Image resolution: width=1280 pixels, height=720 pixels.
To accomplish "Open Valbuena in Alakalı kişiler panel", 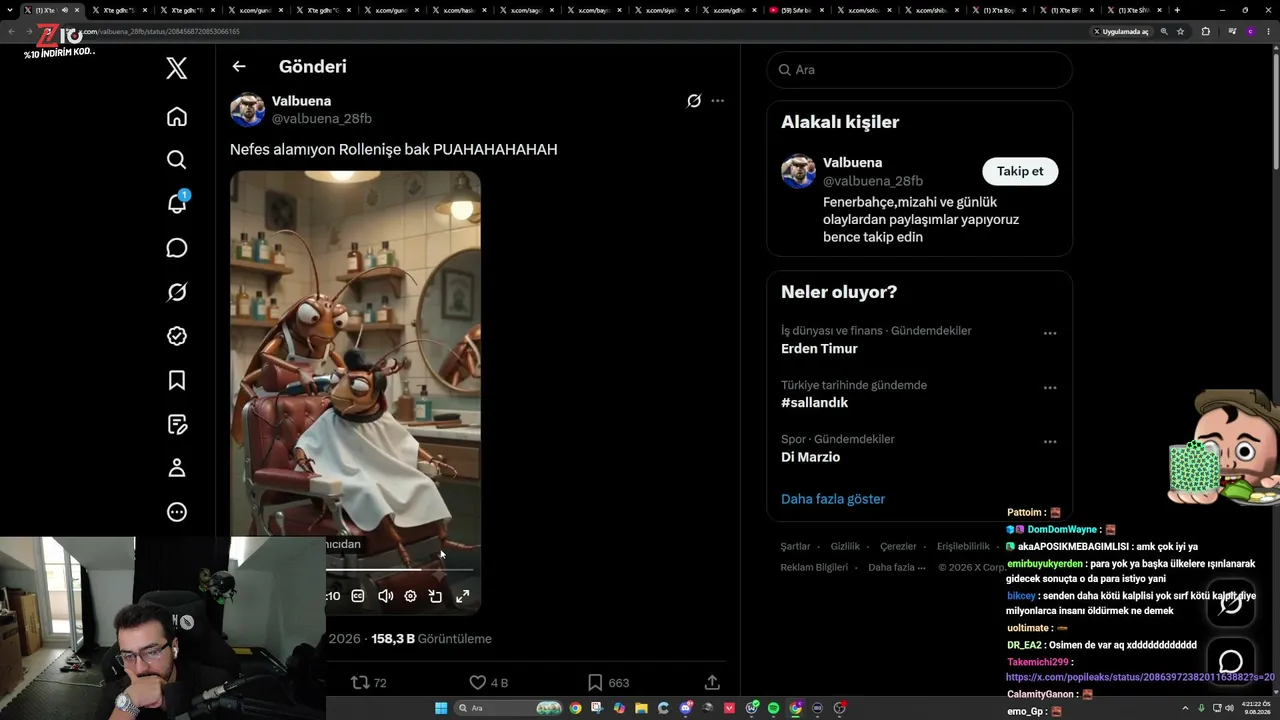I will tap(852, 162).
